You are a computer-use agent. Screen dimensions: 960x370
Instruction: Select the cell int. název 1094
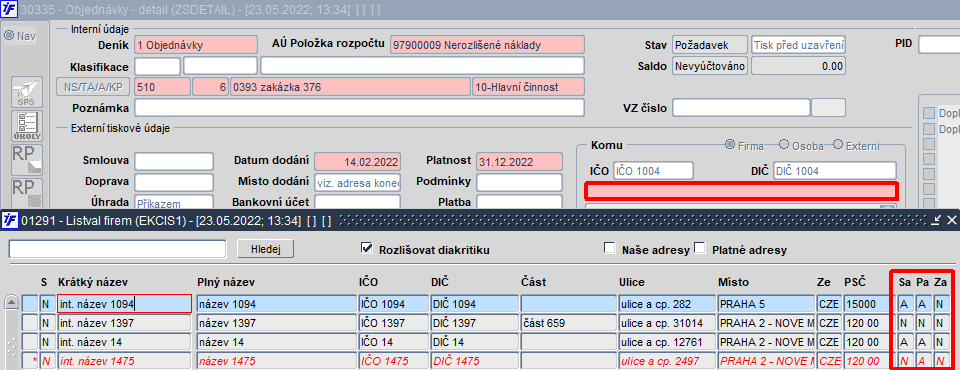pyautogui.click(x=124, y=304)
